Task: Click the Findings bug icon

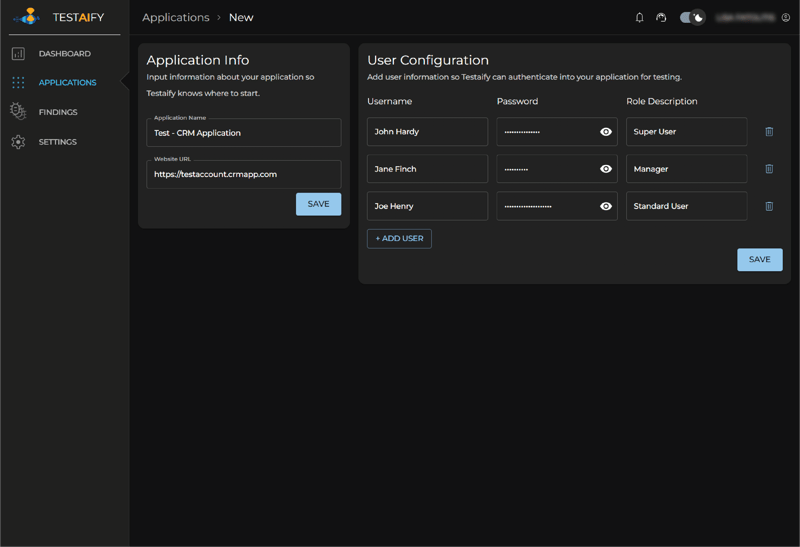Action: pos(18,111)
